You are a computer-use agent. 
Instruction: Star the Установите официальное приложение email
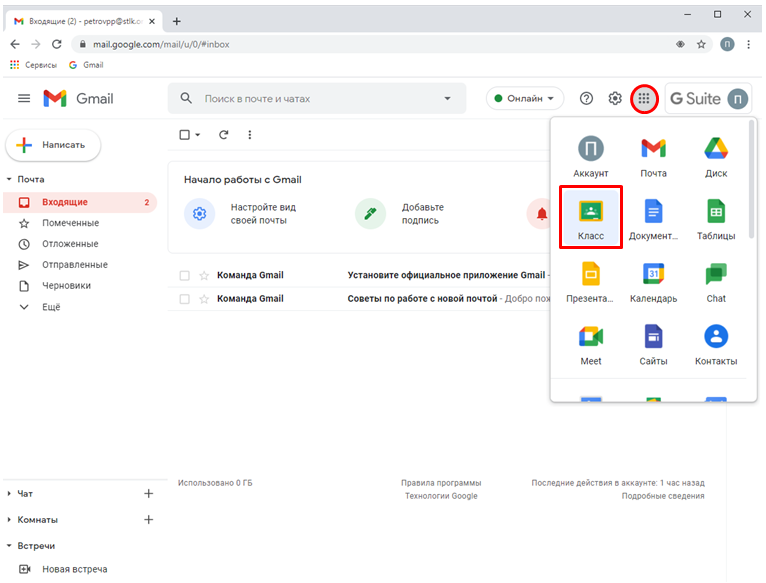click(x=204, y=276)
